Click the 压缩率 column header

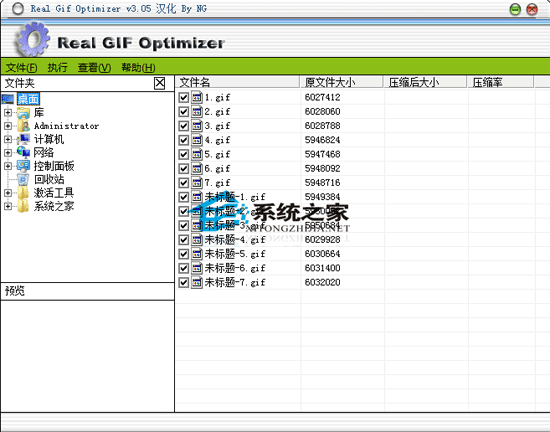point(500,82)
